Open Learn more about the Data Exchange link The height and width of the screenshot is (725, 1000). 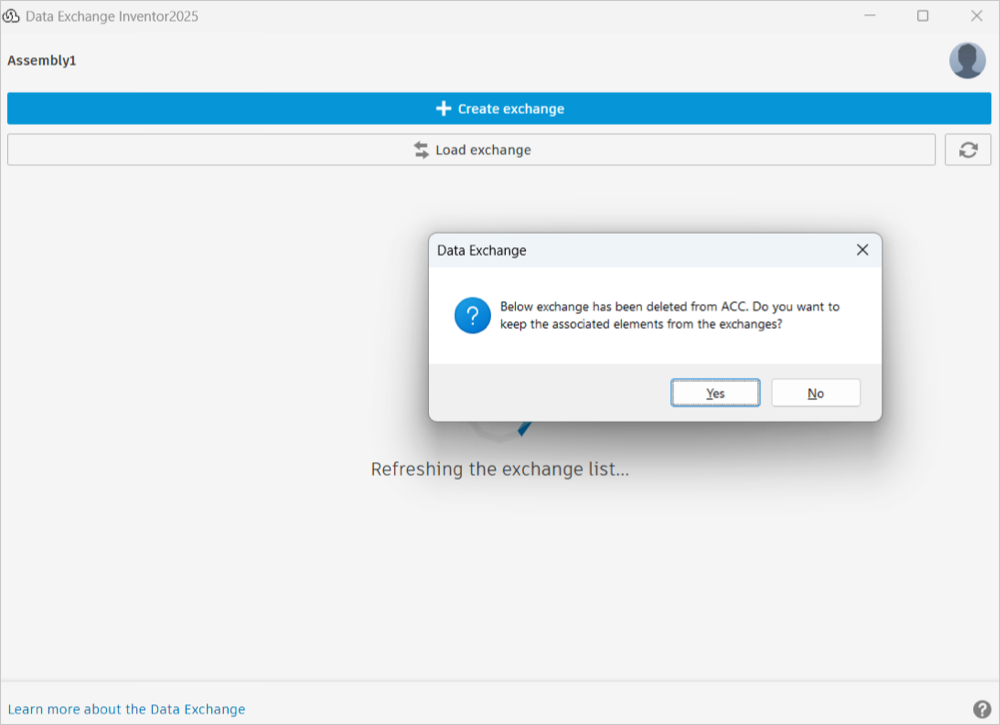coord(126,709)
